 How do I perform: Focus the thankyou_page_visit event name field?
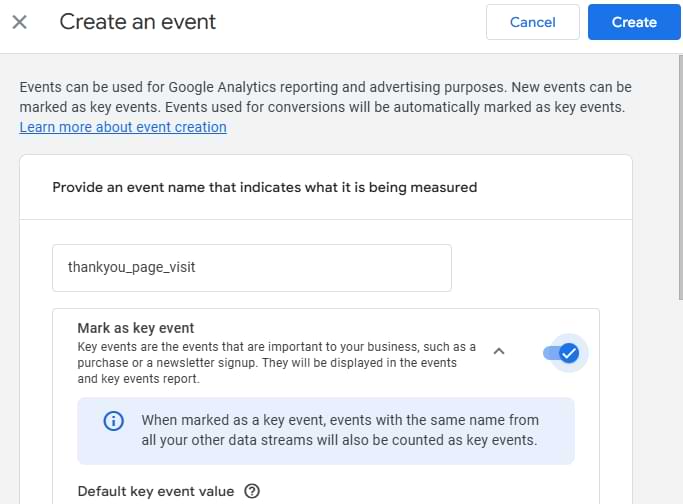252,267
